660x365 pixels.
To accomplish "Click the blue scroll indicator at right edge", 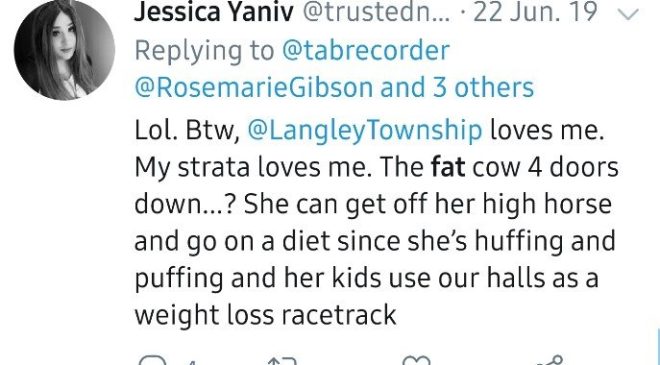I will coord(658,346).
